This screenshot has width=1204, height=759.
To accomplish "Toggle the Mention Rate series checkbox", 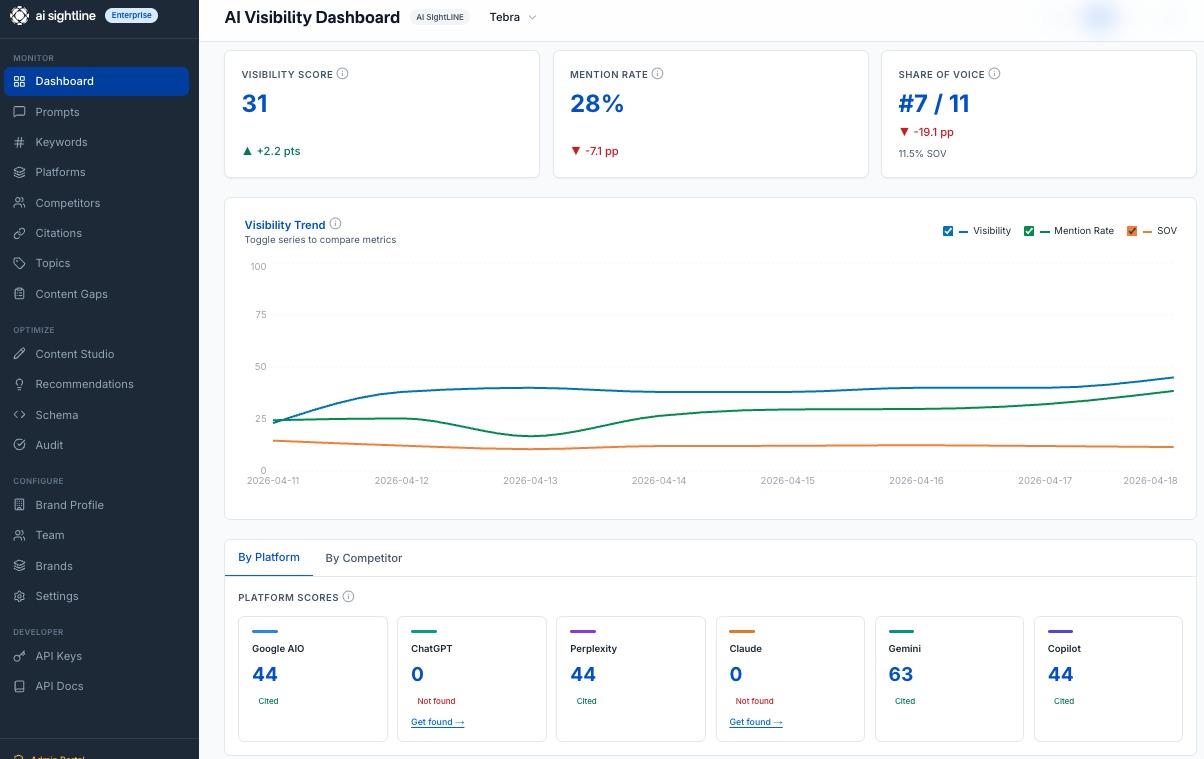I will coord(1029,231).
